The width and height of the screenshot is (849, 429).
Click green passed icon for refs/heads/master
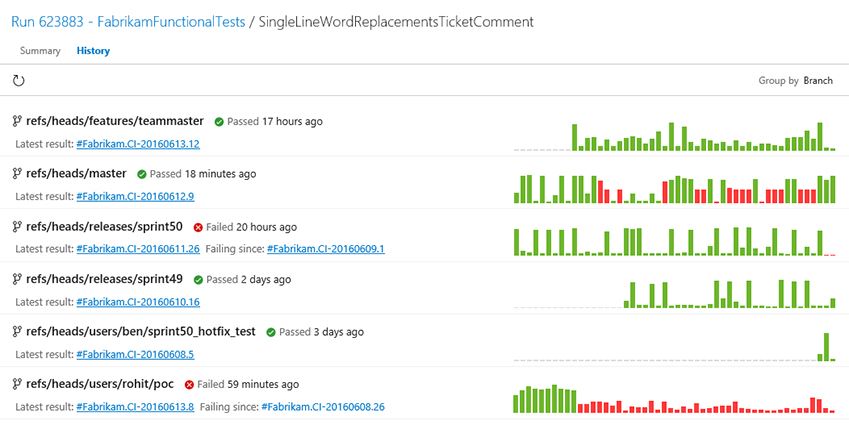coord(142,174)
